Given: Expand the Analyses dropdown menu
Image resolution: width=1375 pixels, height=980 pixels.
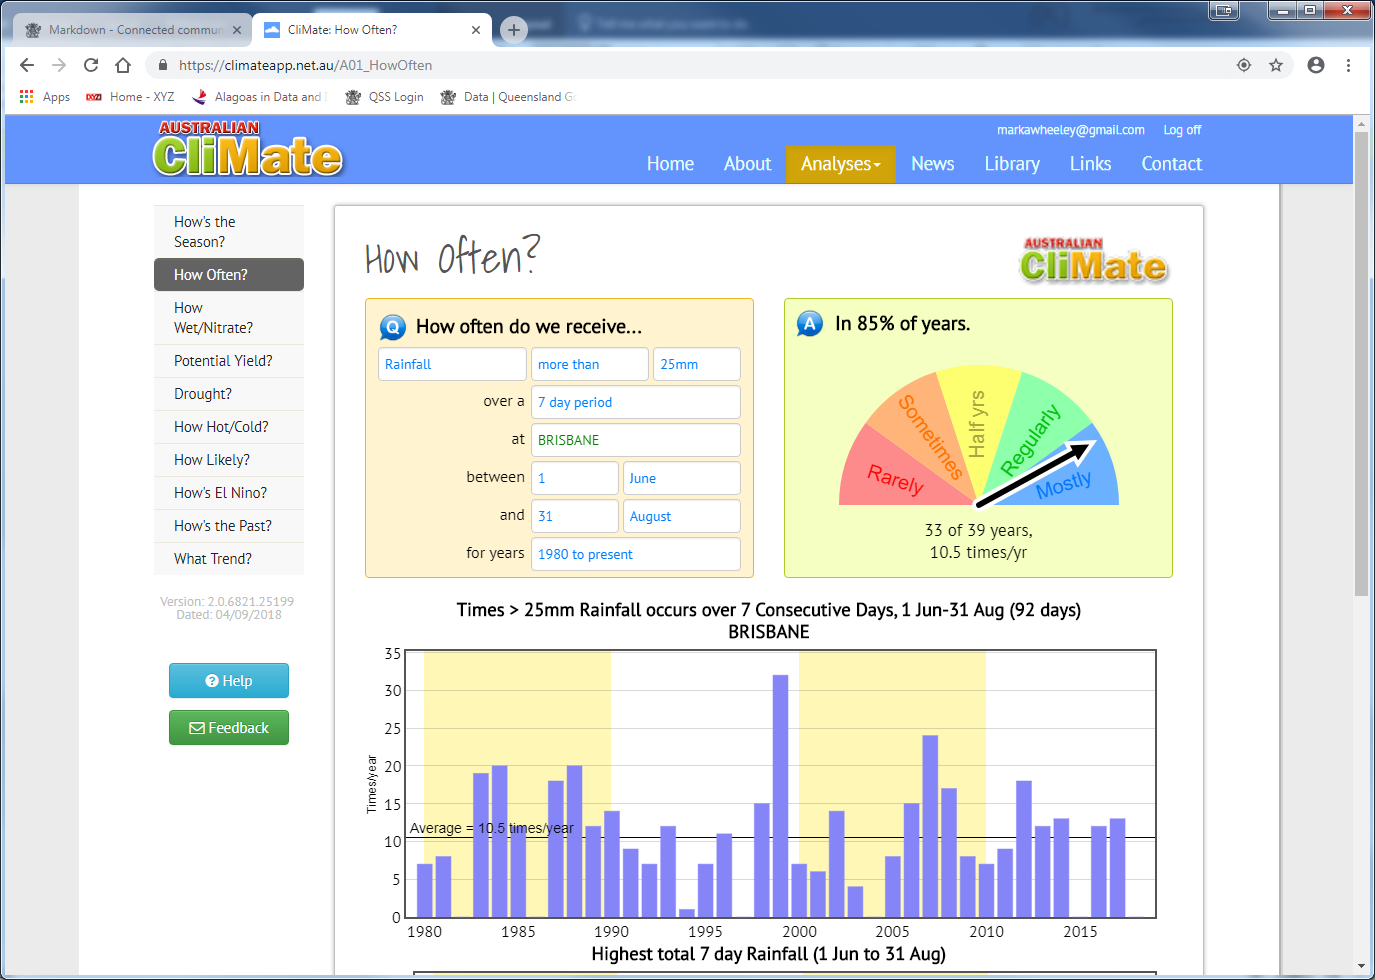Looking at the screenshot, I should click(840, 164).
